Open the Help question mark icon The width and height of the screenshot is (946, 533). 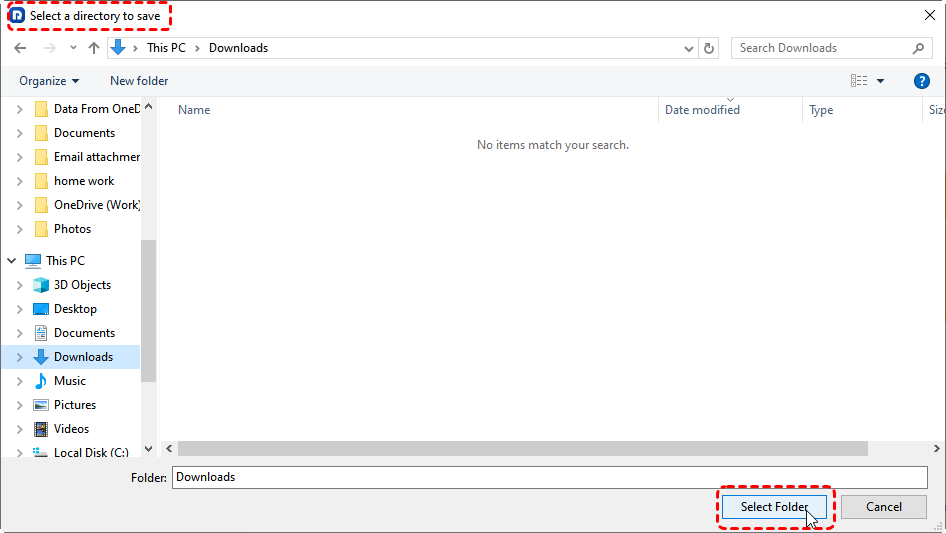(x=922, y=81)
